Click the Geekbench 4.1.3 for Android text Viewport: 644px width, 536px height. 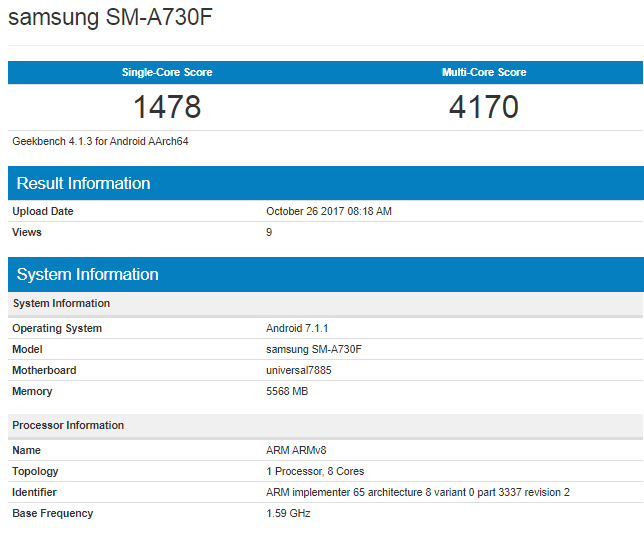pyautogui.click(x=100, y=141)
